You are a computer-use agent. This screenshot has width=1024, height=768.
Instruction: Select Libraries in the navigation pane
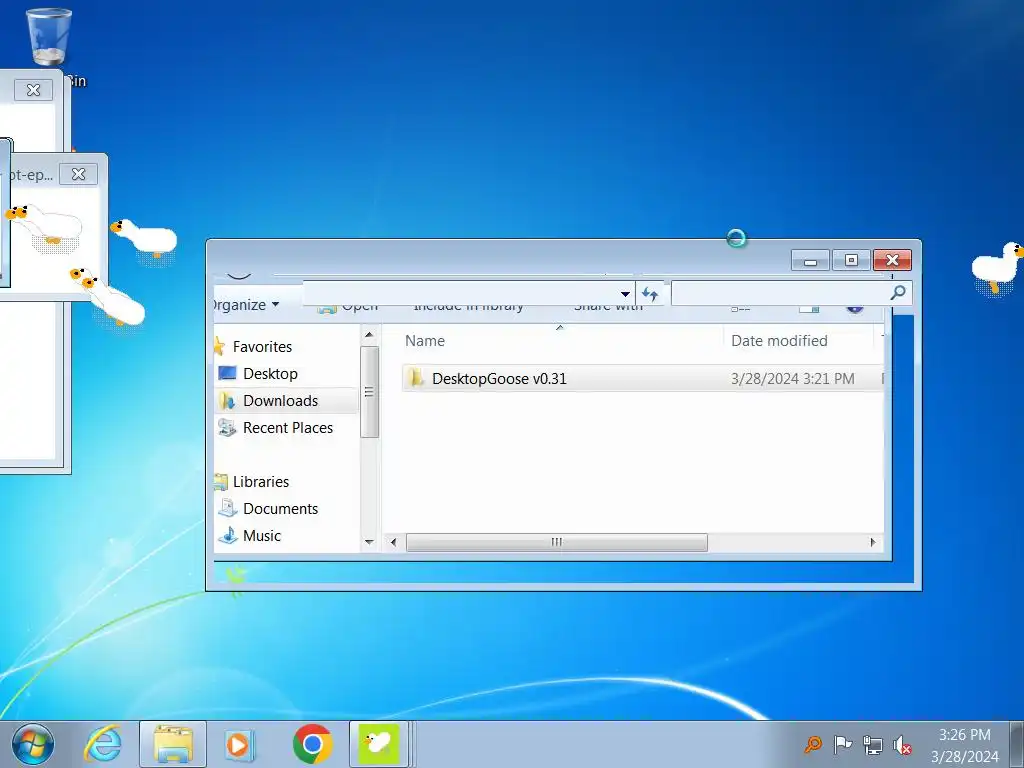click(261, 482)
